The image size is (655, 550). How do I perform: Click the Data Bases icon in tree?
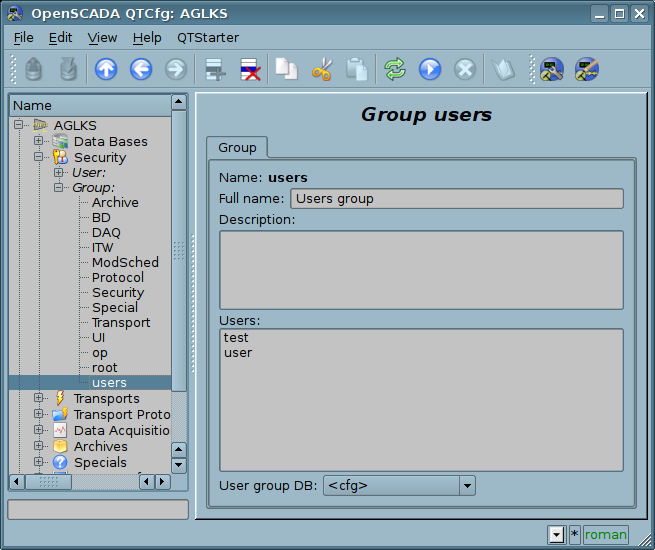60,141
